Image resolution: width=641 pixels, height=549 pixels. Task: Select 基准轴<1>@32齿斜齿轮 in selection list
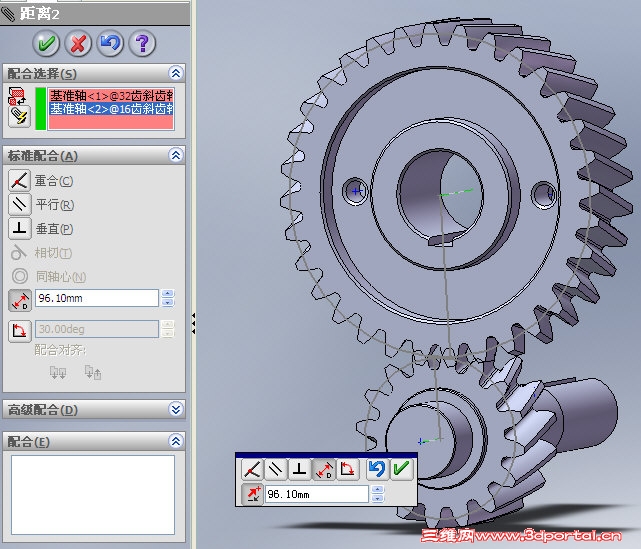point(111,96)
